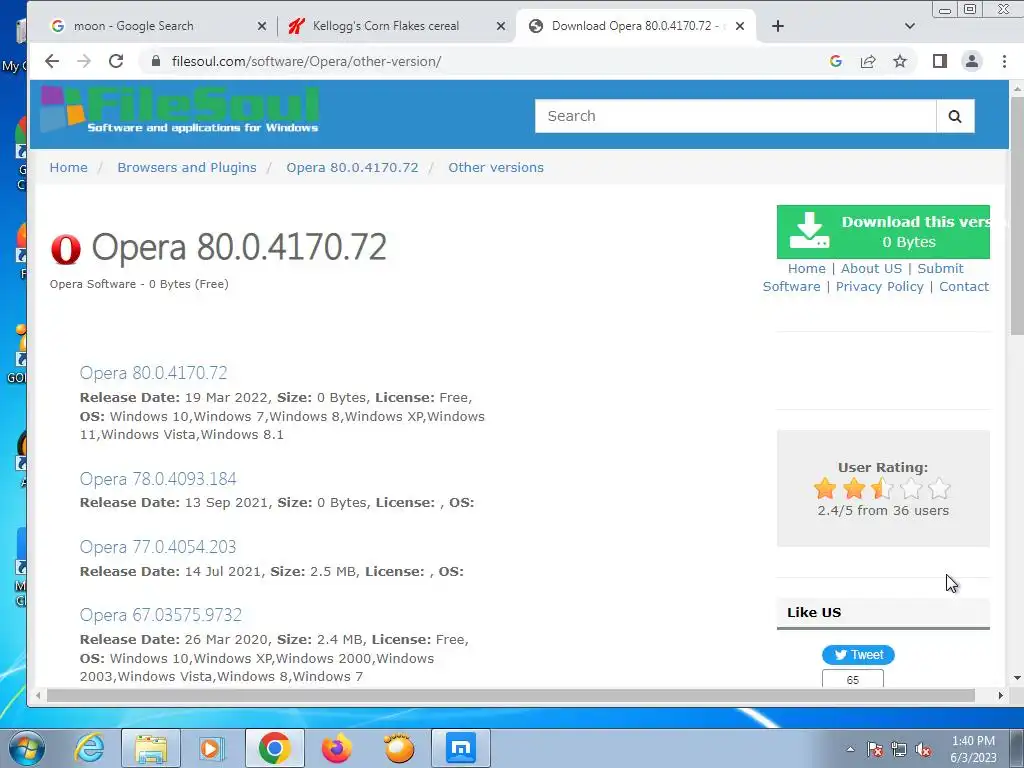Image resolution: width=1024 pixels, height=768 pixels.
Task: Click the Home link under download button
Action: pyautogui.click(x=807, y=268)
